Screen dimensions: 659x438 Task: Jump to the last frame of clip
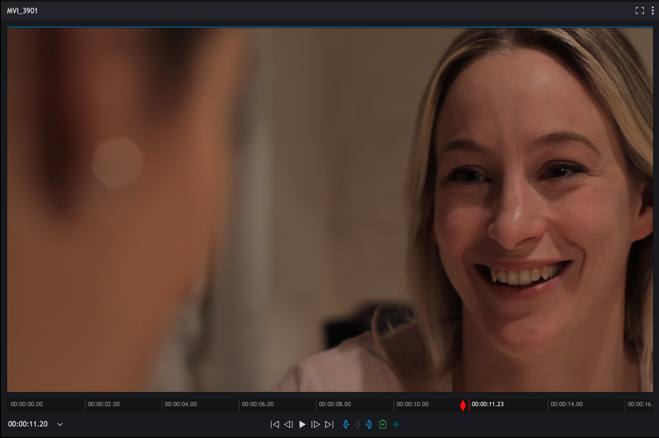[x=329, y=425]
